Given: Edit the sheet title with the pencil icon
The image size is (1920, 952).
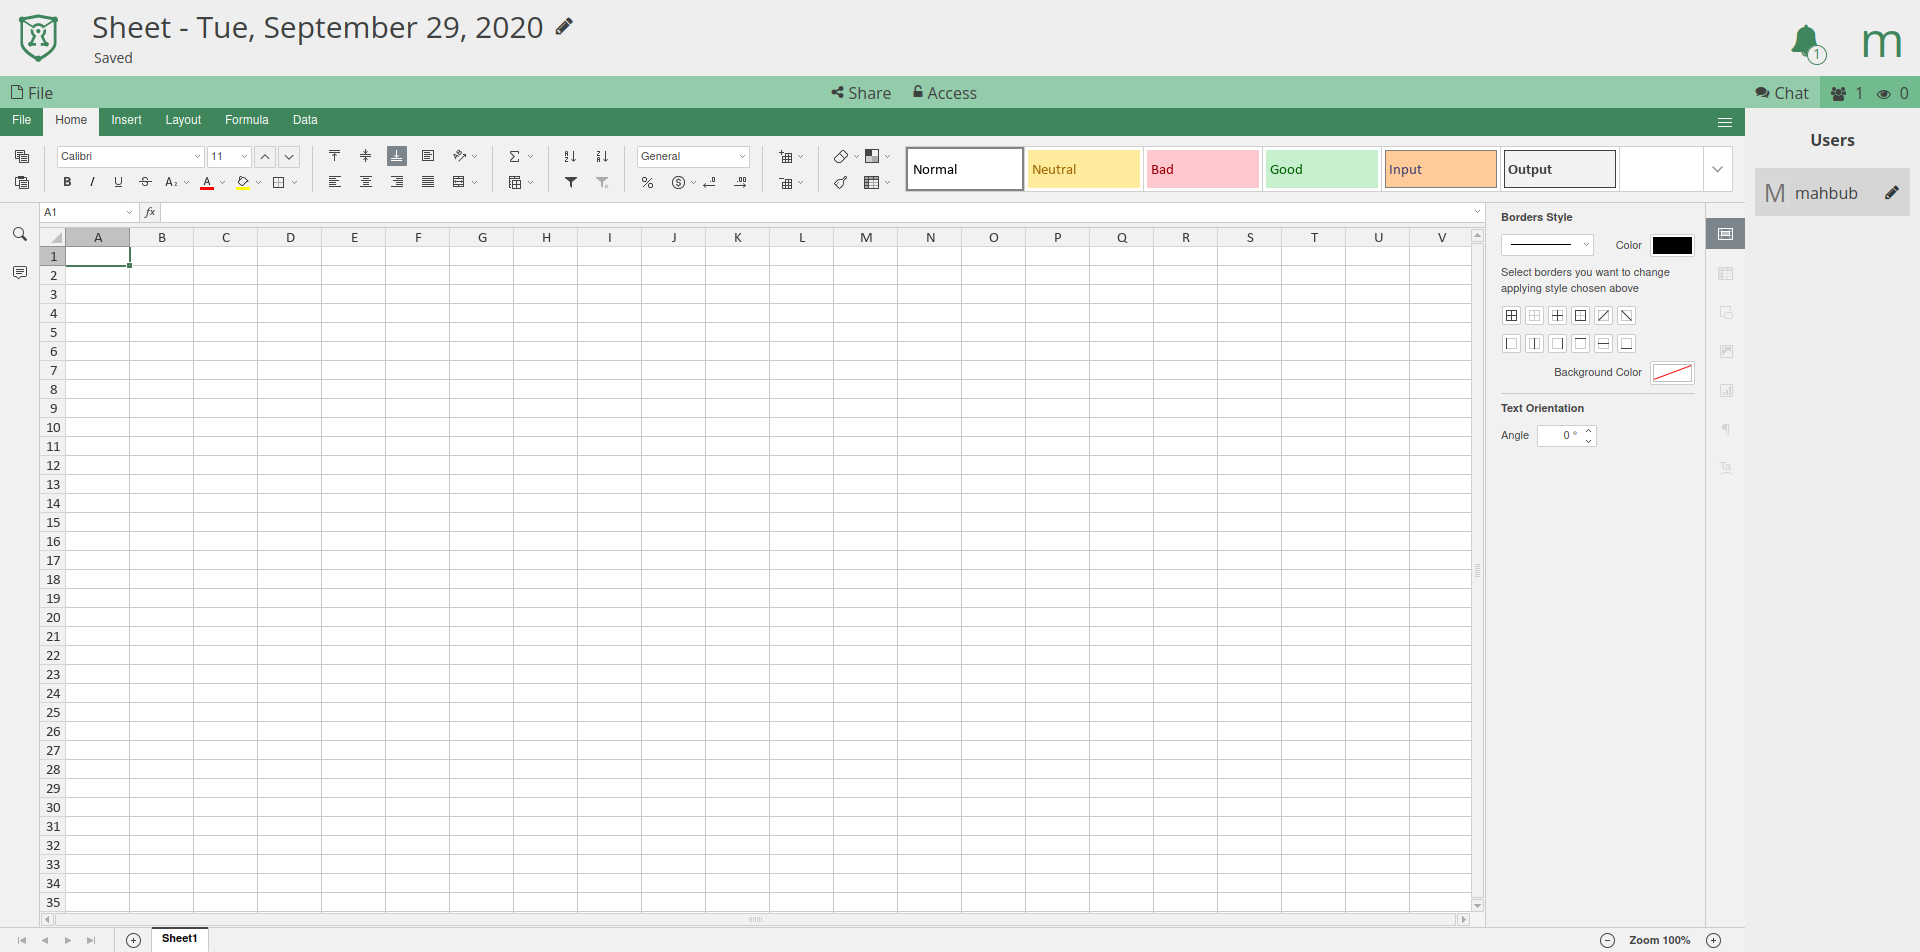Looking at the screenshot, I should (564, 27).
